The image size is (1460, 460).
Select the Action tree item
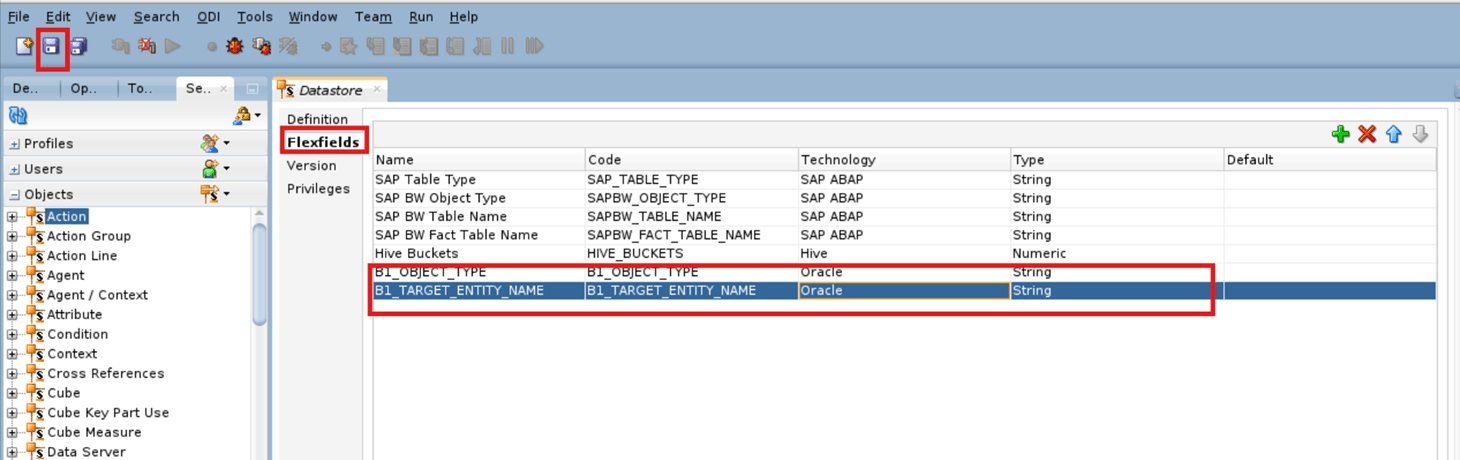pos(67,216)
